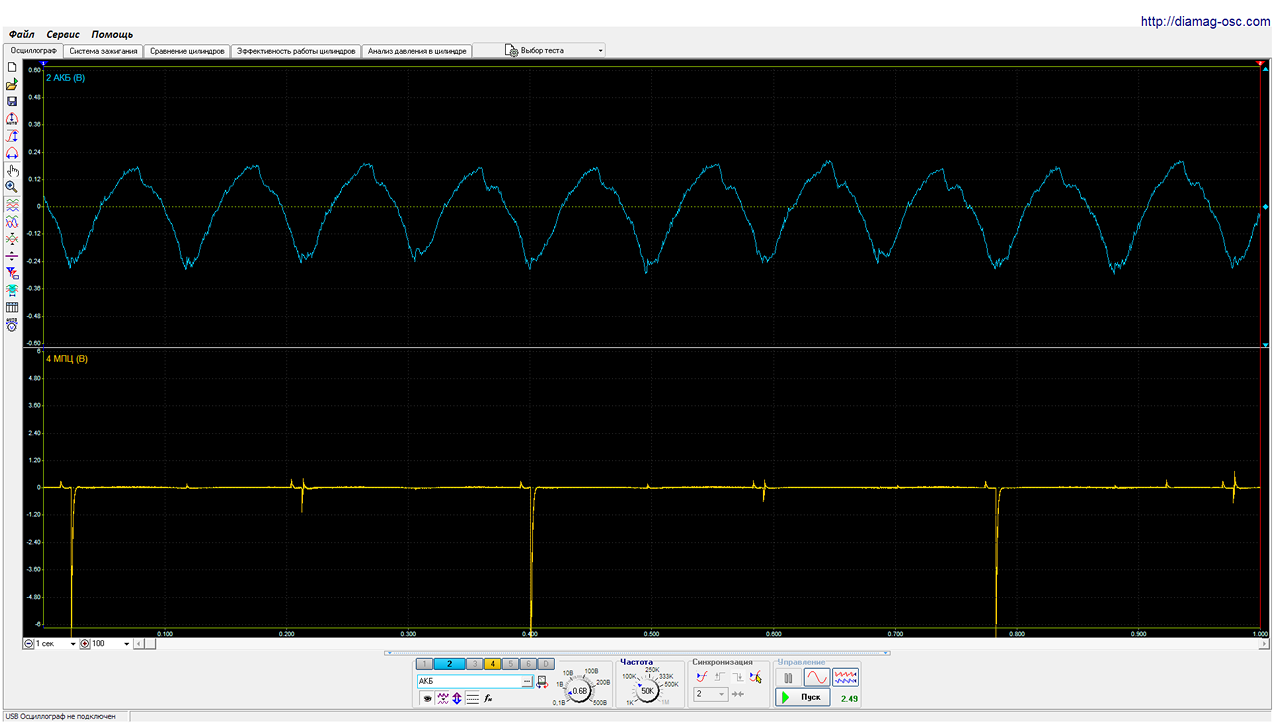
Task: Save the oscillogram with the floppy icon
Action: coord(12,101)
